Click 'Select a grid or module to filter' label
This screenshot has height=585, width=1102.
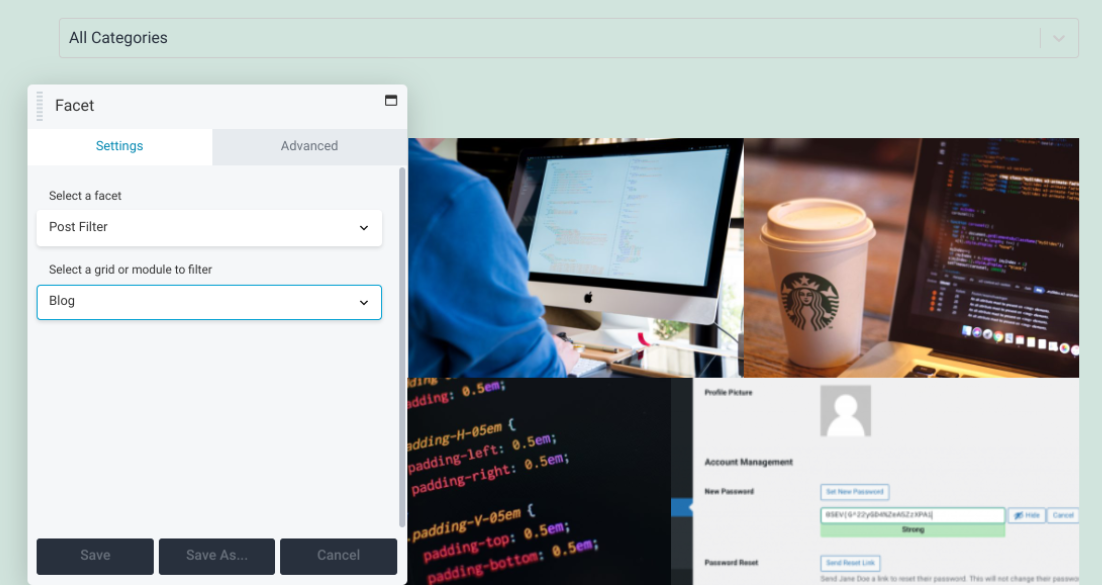pos(130,270)
